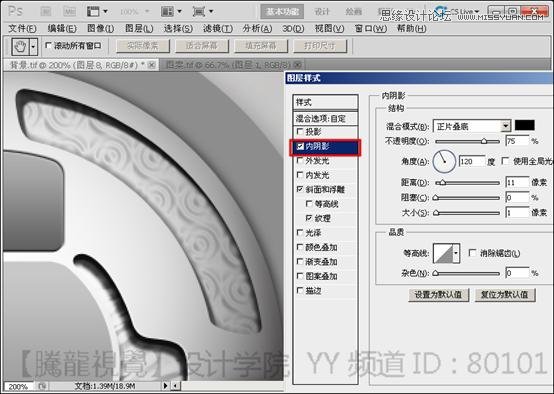Switch to the 基本功能 workspace
Screen dimensions: 554x394
tap(282, 12)
